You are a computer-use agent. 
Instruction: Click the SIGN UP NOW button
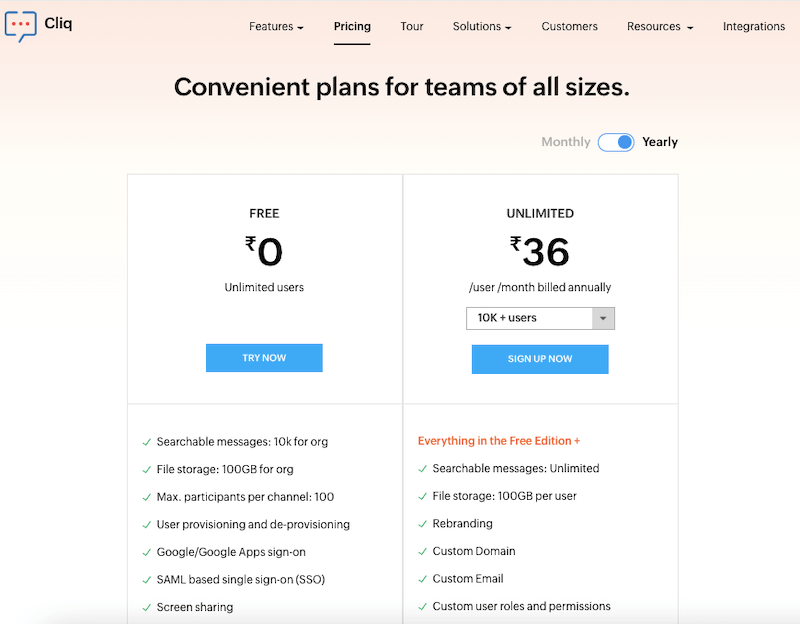coord(540,359)
